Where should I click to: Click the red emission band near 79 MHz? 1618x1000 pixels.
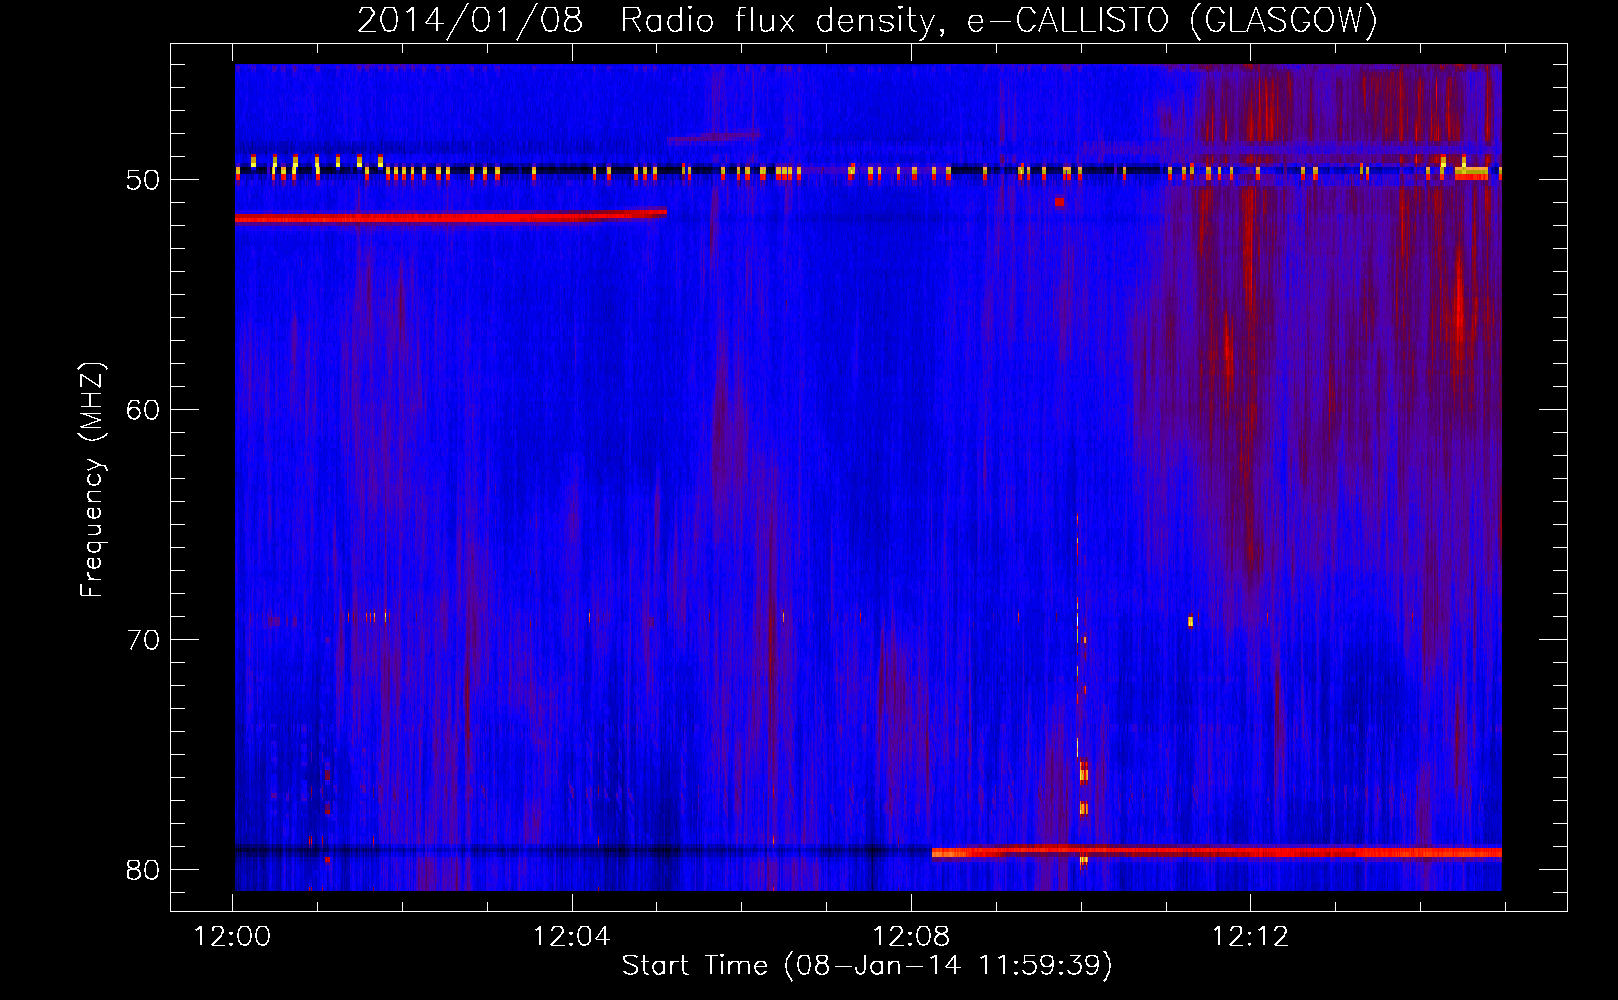click(x=1216, y=852)
